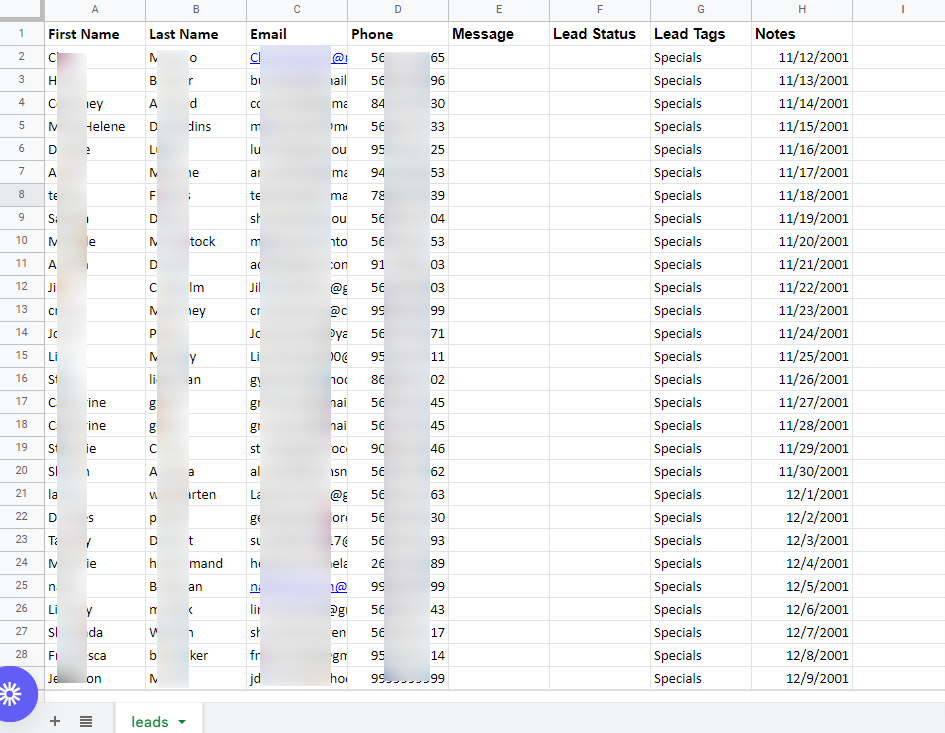Select column E header
The height and width of the screenshot is (733, 945).
pos(499,9)
